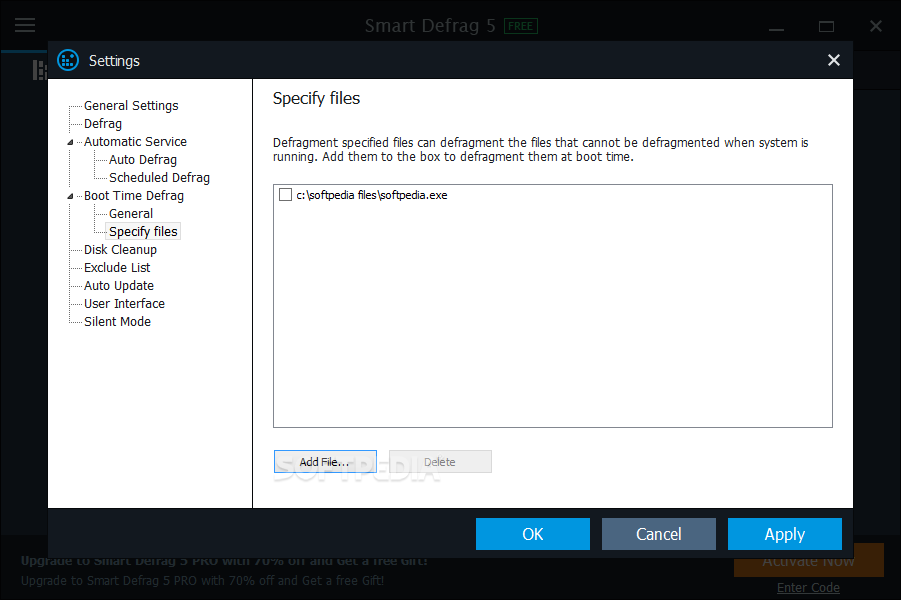Open Scheduled Defrag settings

(159, 178)
